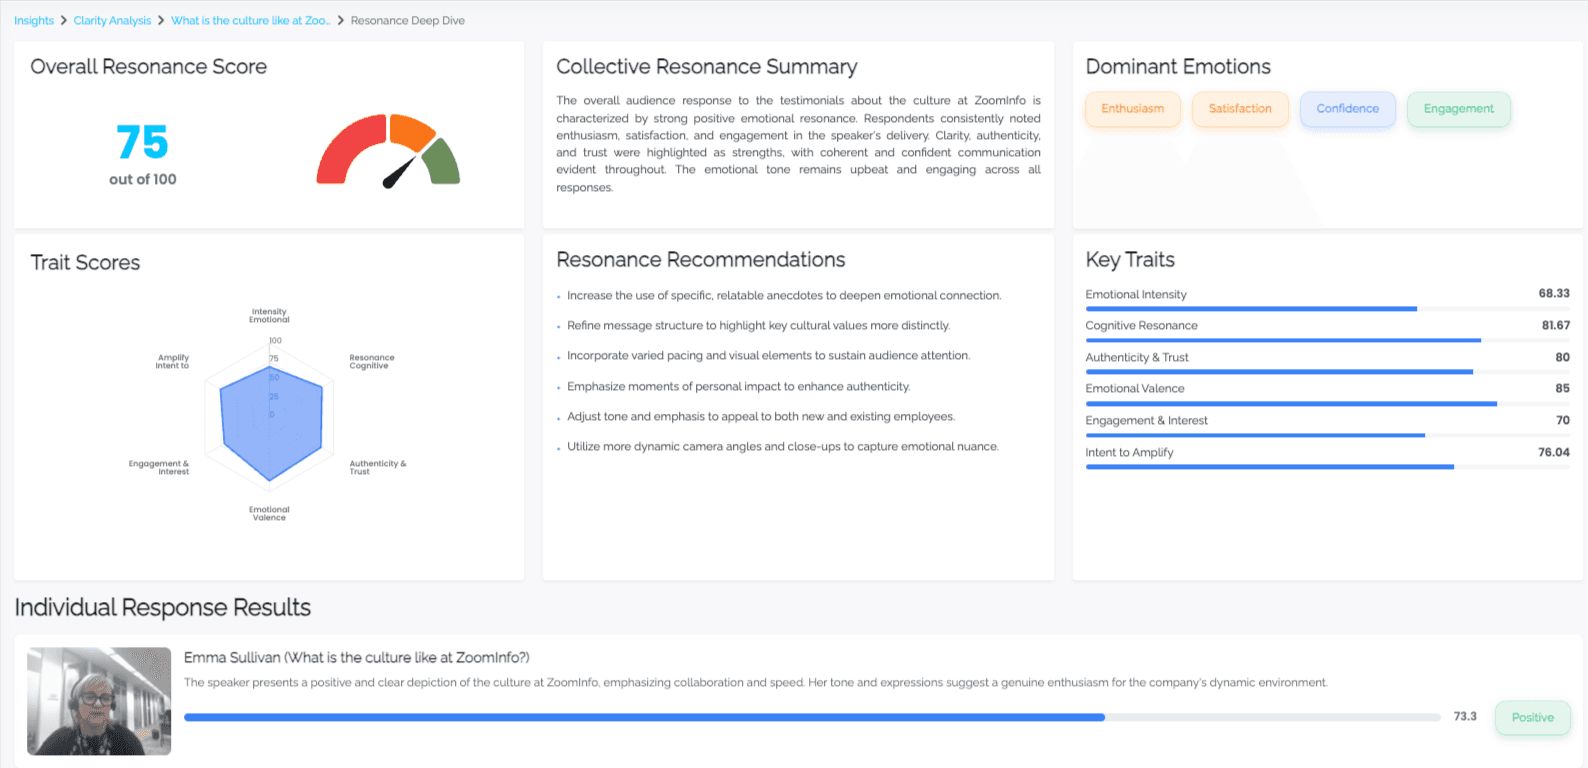Click the Positive sentiment badge
Screen dimensions: 1588x768
[1532, 717]
